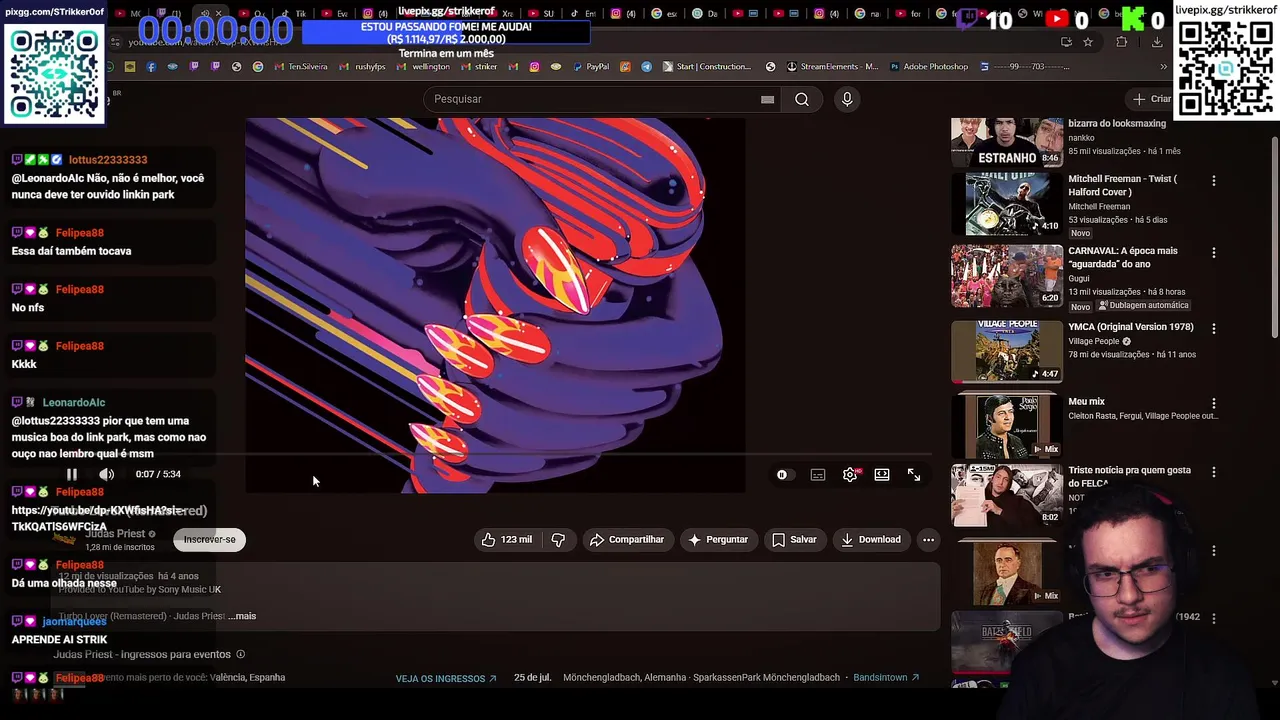Enter fullscreen with the player expand icon
This screenshot has width=1280, height=720.
click(x=914, y=475)
